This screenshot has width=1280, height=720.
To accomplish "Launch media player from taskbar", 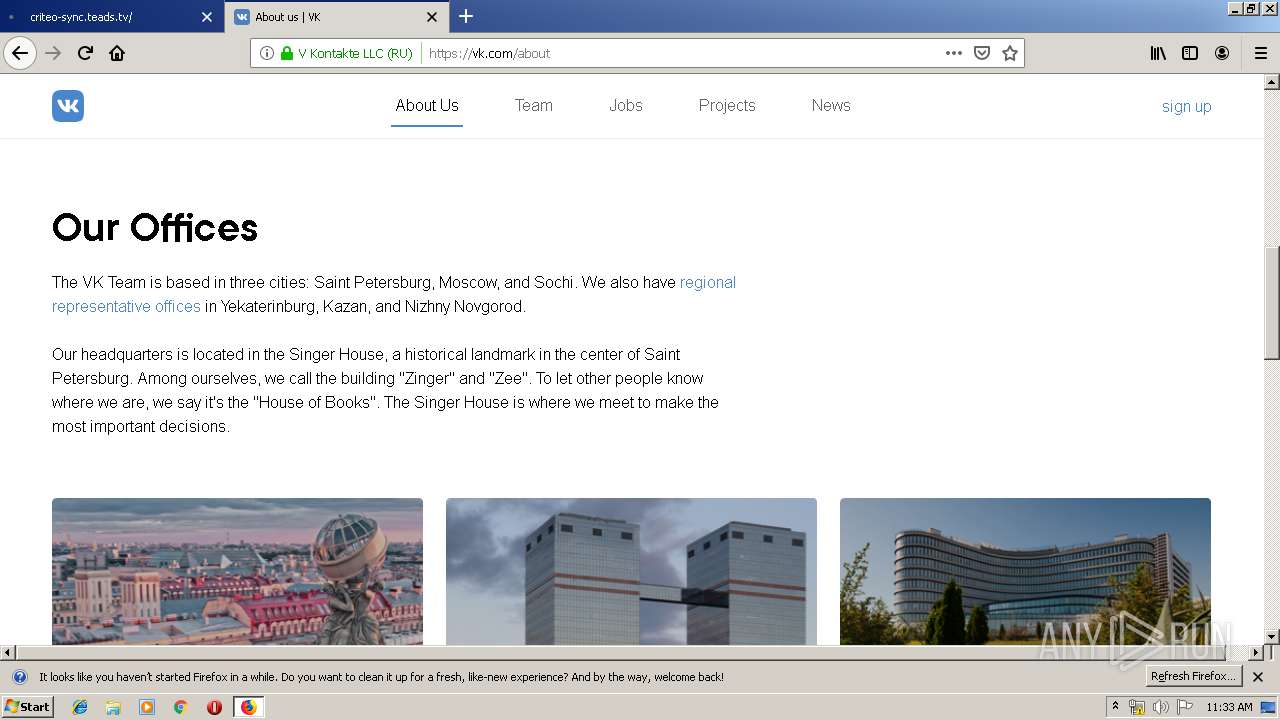I will (x=147, y=707).
